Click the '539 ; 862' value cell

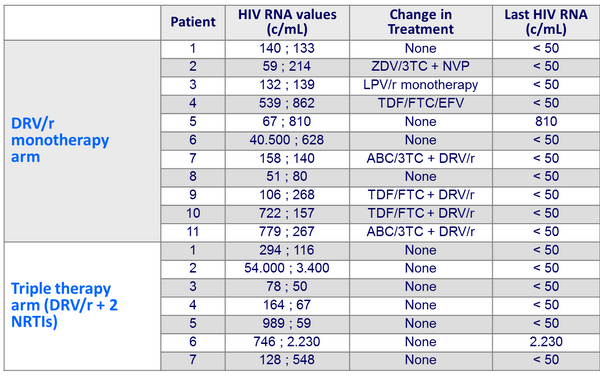(x=287, y=103)
